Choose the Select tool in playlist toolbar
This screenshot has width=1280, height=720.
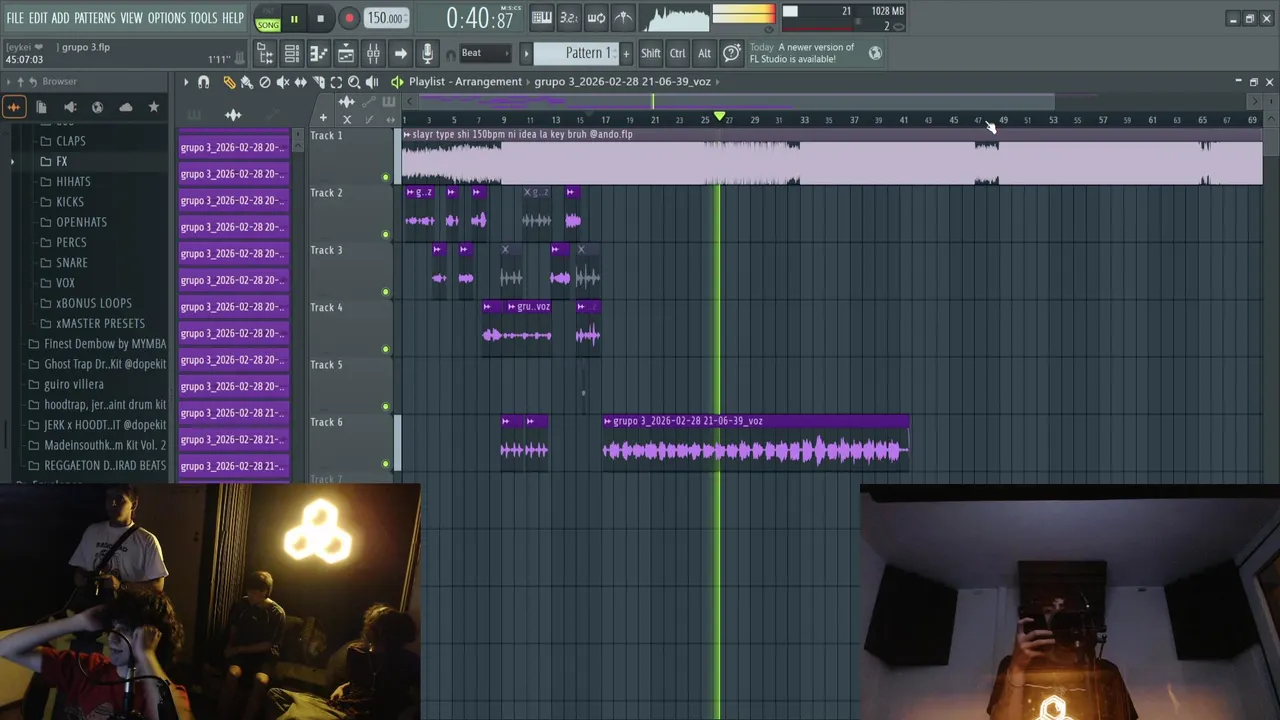click(x=336, y=82)
